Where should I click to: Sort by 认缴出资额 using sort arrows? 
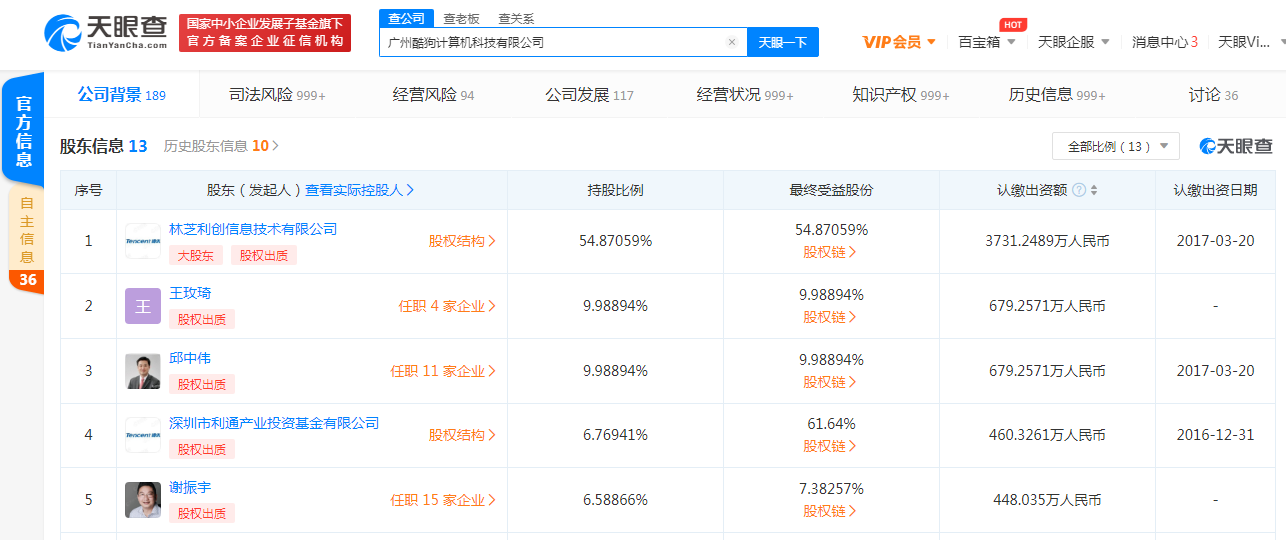tap(1094, 190)
